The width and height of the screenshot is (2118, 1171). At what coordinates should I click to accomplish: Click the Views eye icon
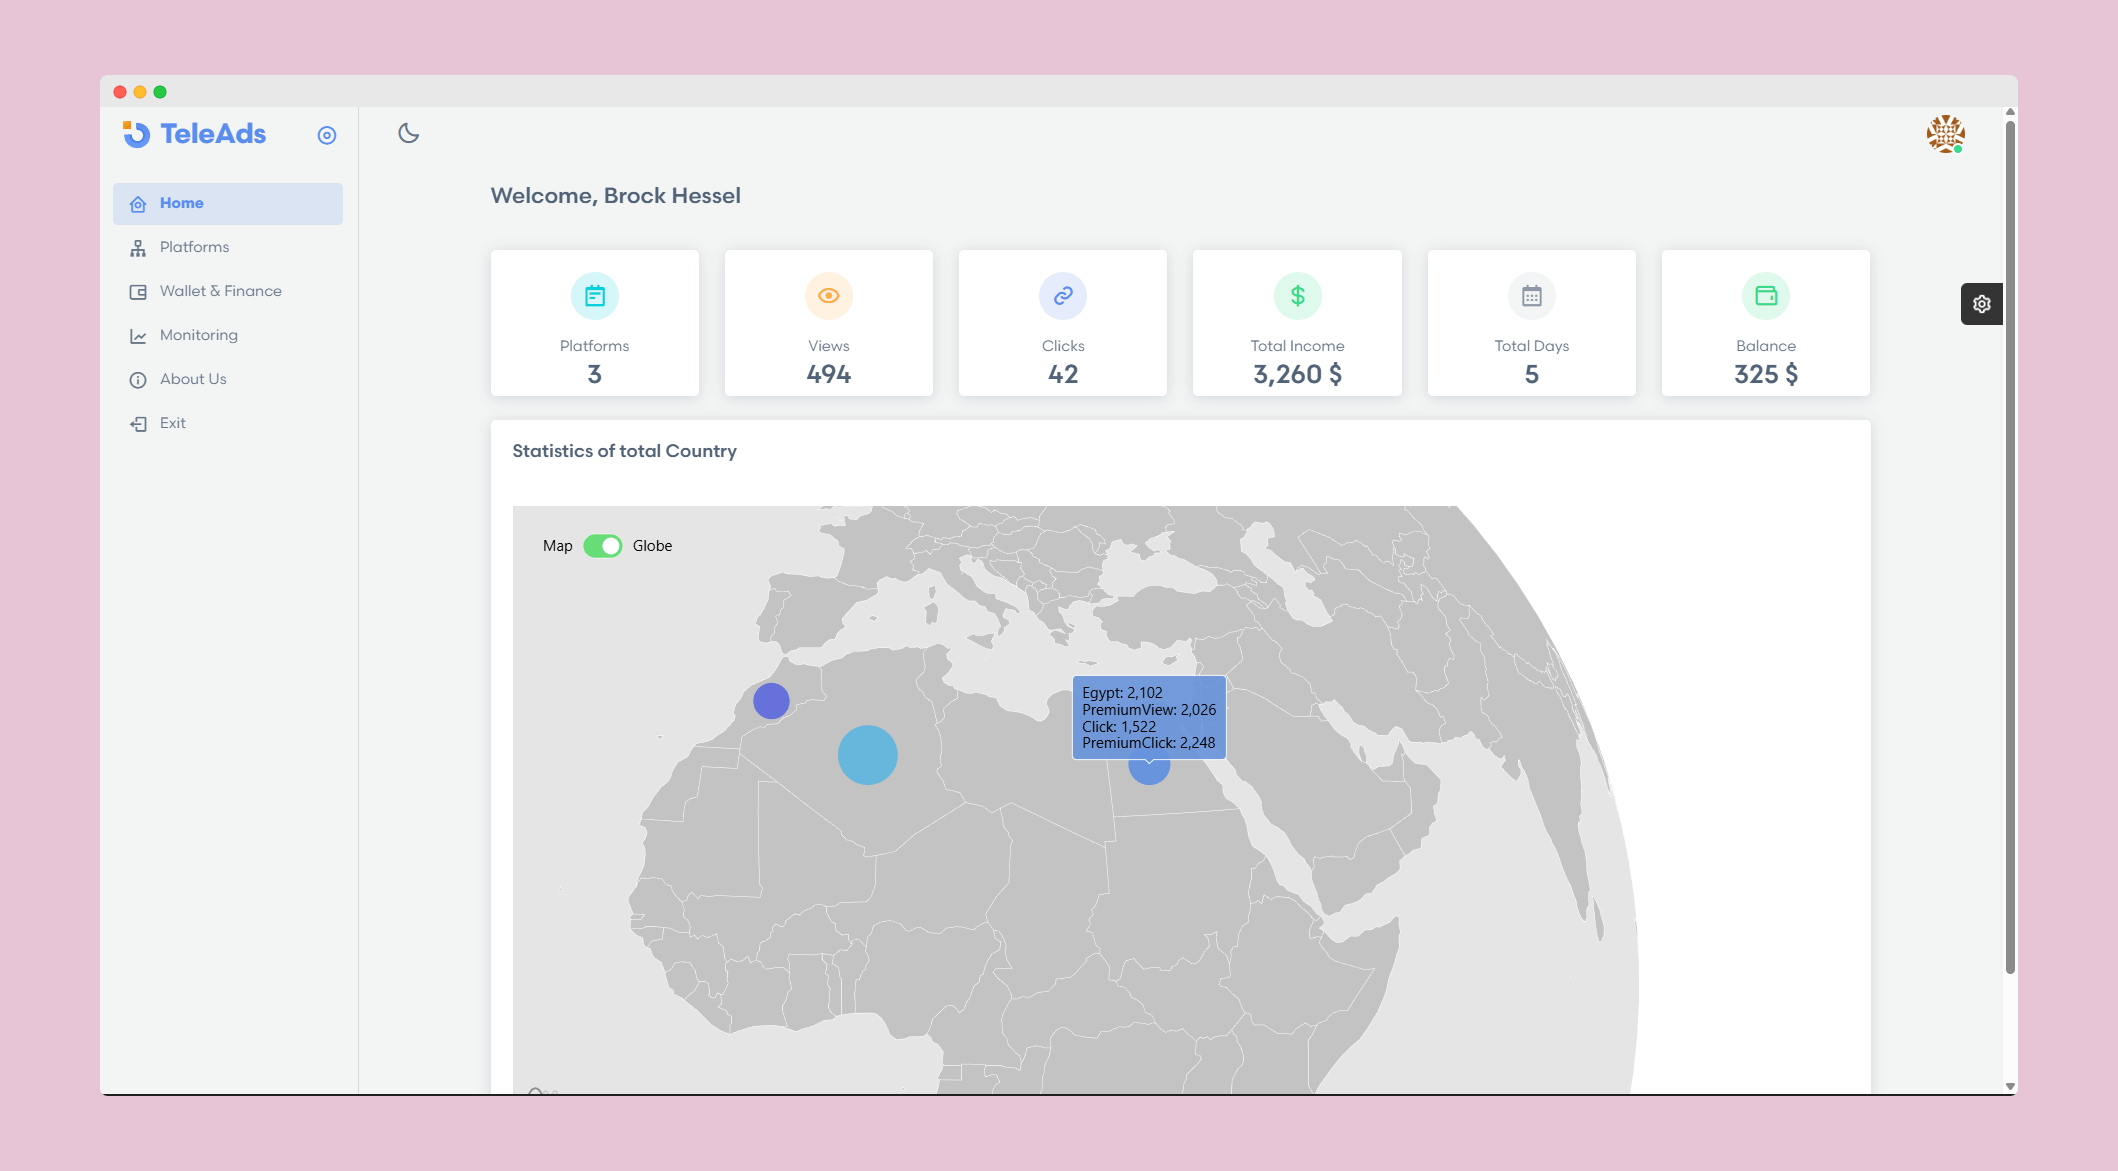tap(828, 296)
